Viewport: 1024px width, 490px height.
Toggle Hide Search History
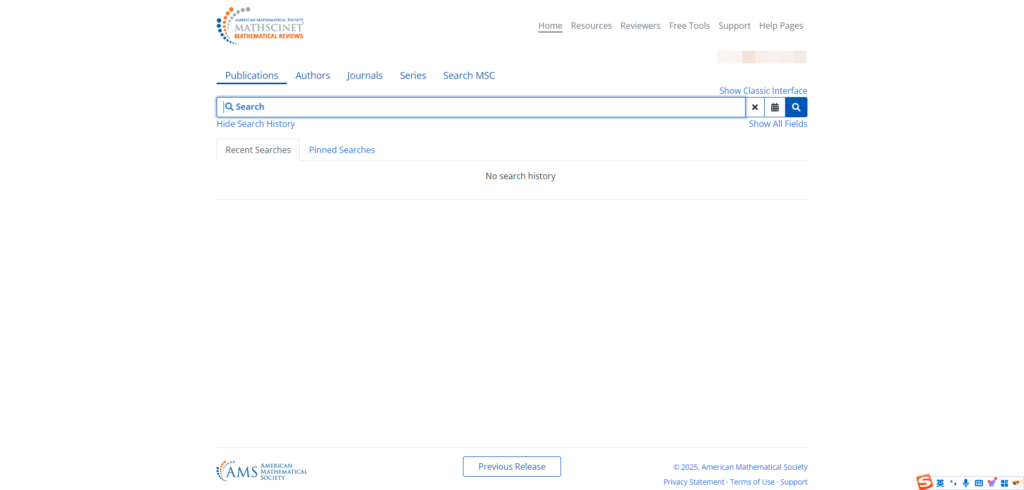coord(256,124)
